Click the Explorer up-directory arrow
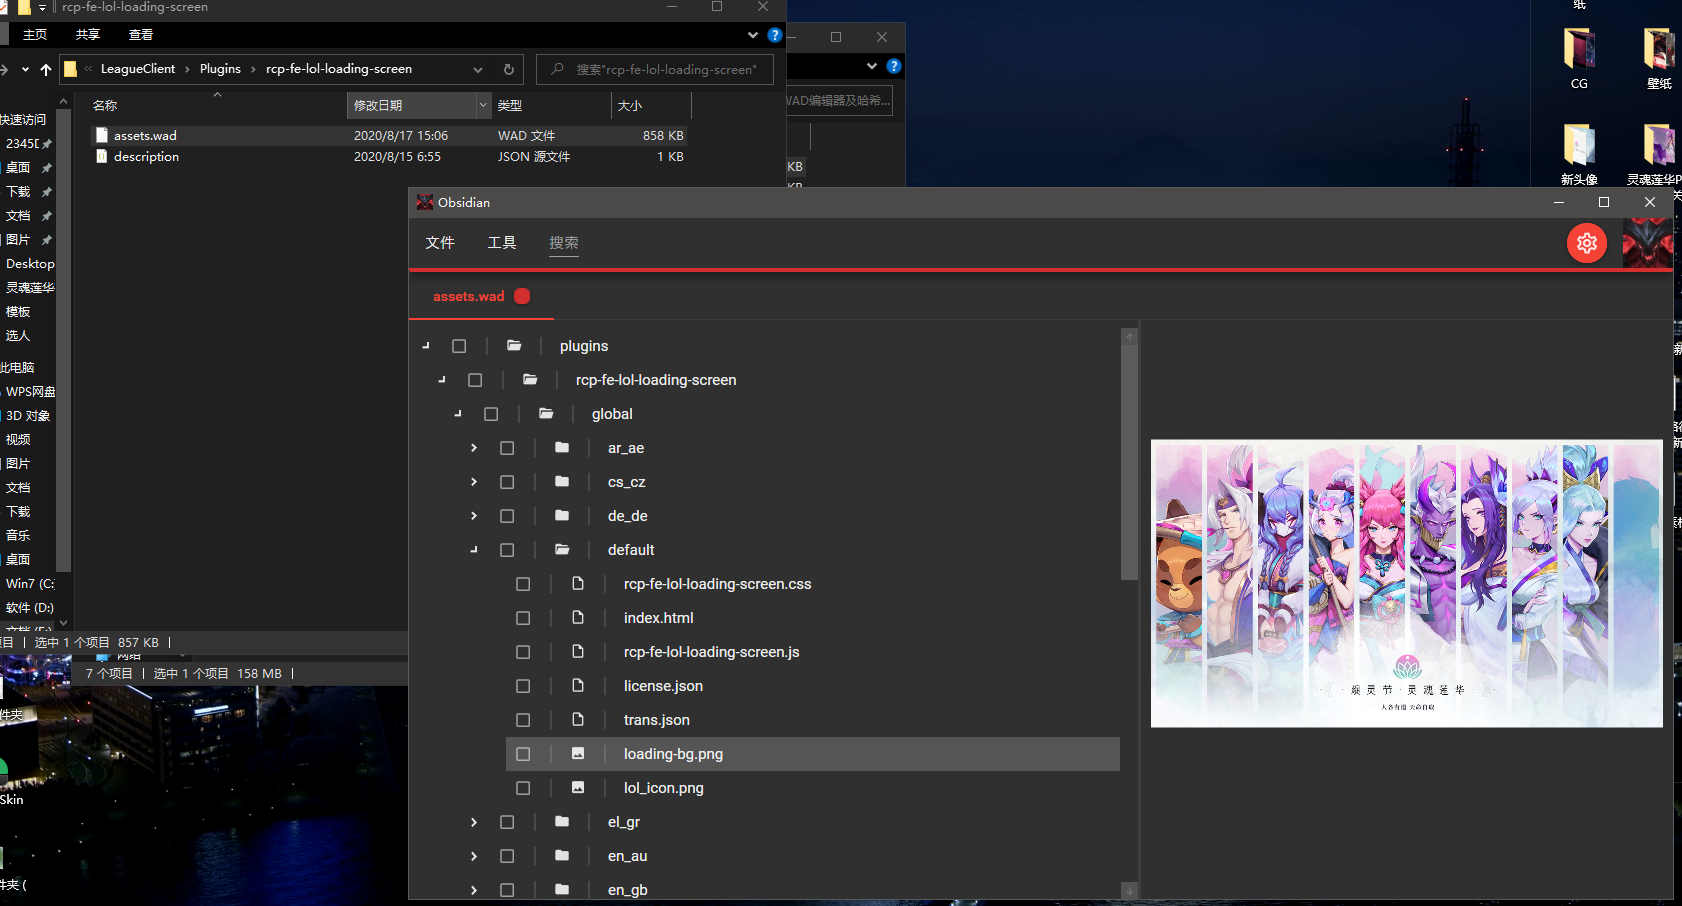1682x906 pixels. tap(46, 69)
